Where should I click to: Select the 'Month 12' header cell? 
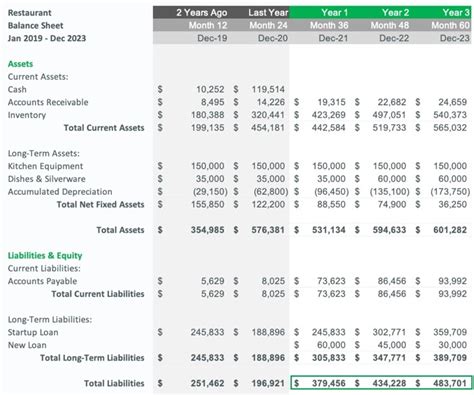(x=208, y=25)
